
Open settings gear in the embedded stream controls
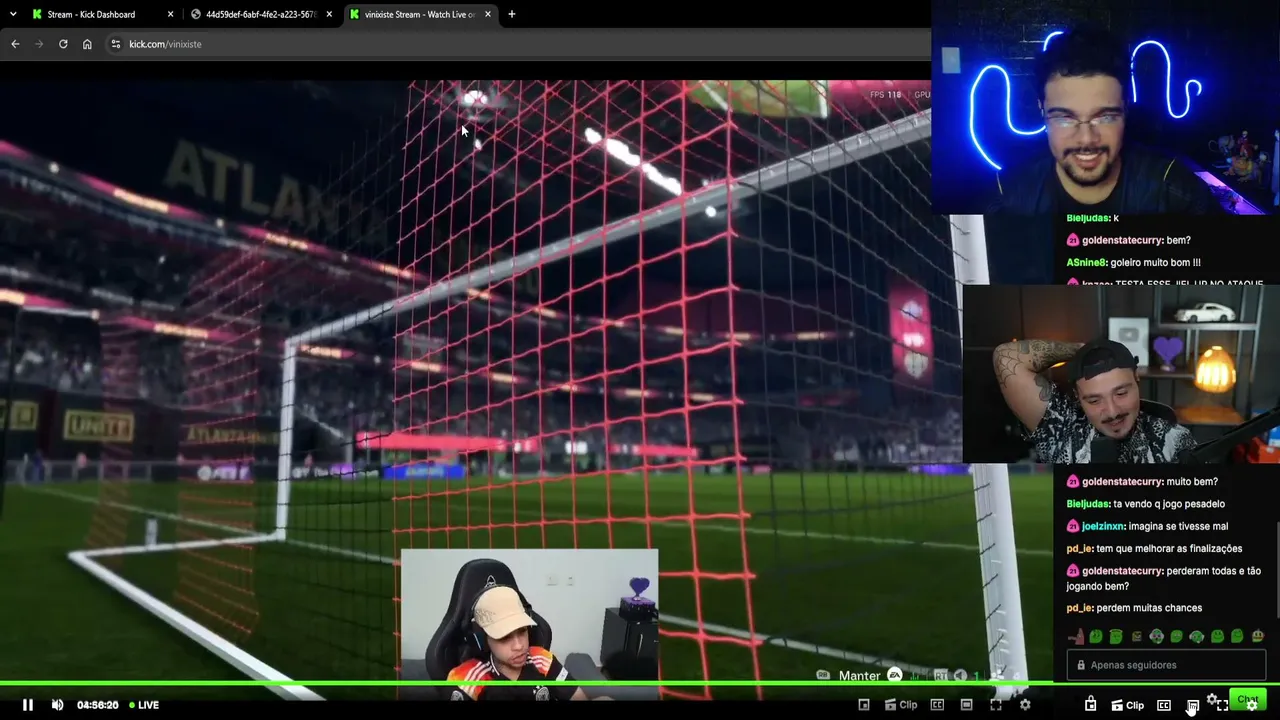1025,705
